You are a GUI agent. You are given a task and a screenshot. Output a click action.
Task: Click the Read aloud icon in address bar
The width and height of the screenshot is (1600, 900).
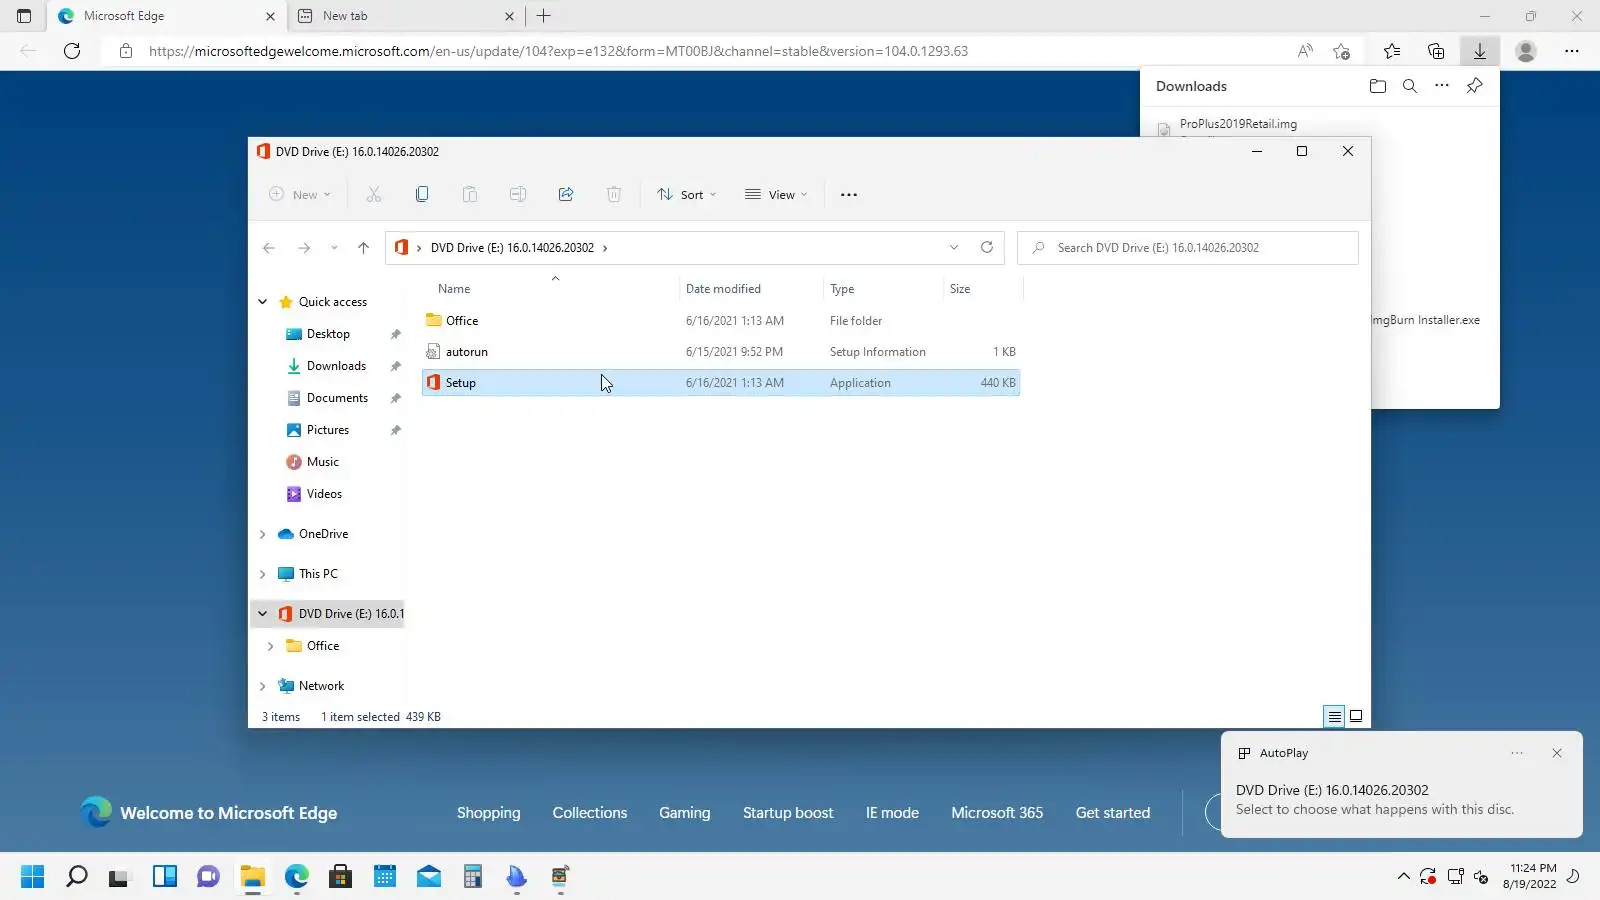(x=1305, y=51)
